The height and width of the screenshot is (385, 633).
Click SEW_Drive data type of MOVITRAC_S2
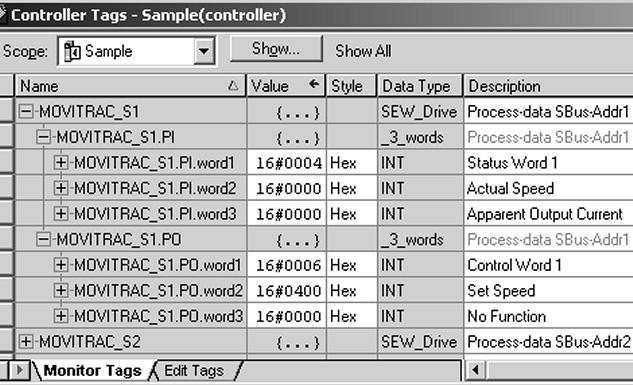click(x=419, y=342)
